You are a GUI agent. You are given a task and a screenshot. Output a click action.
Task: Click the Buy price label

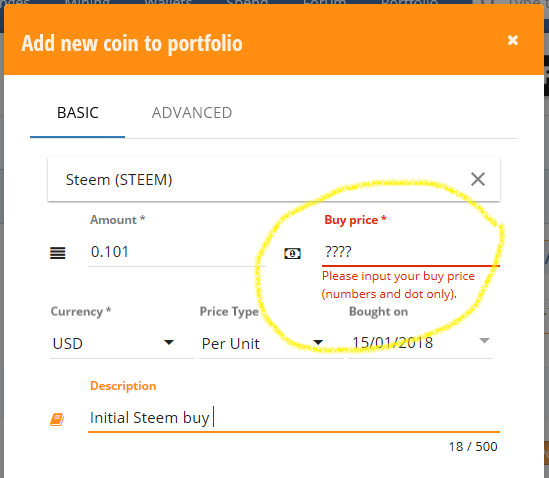point(355,220)
